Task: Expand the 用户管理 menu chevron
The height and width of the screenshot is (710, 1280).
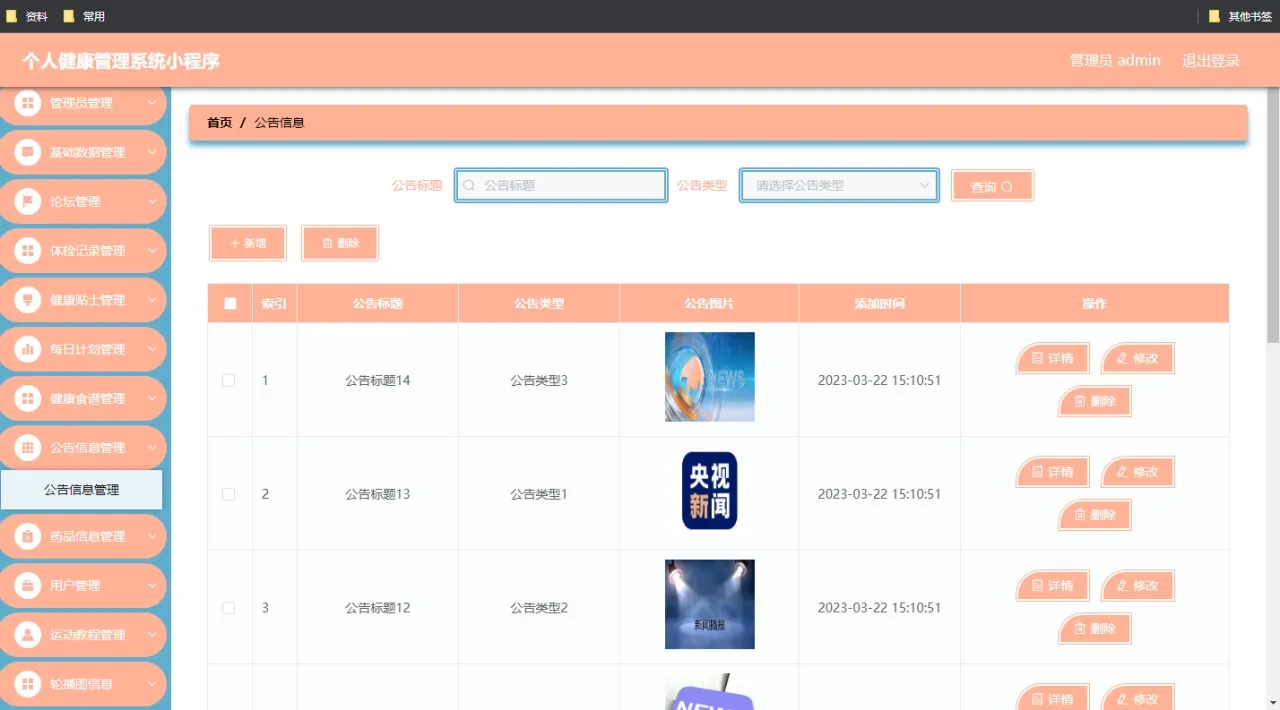Action: click(152, 585)
